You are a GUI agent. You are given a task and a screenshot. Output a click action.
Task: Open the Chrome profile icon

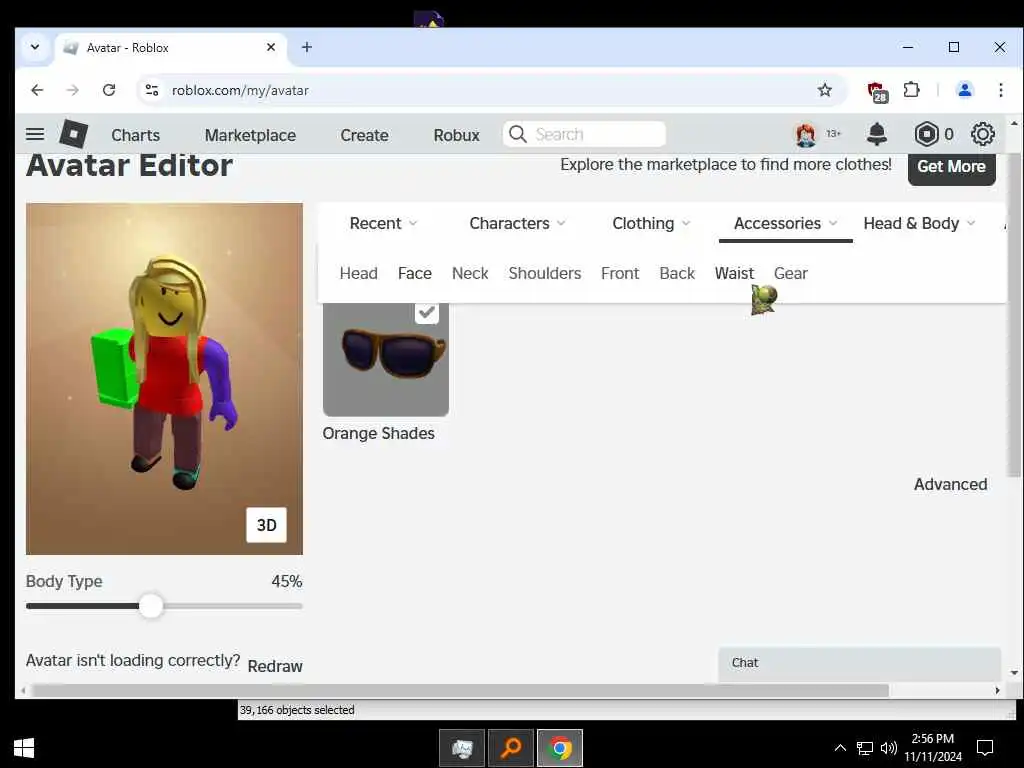click(965, 90)
